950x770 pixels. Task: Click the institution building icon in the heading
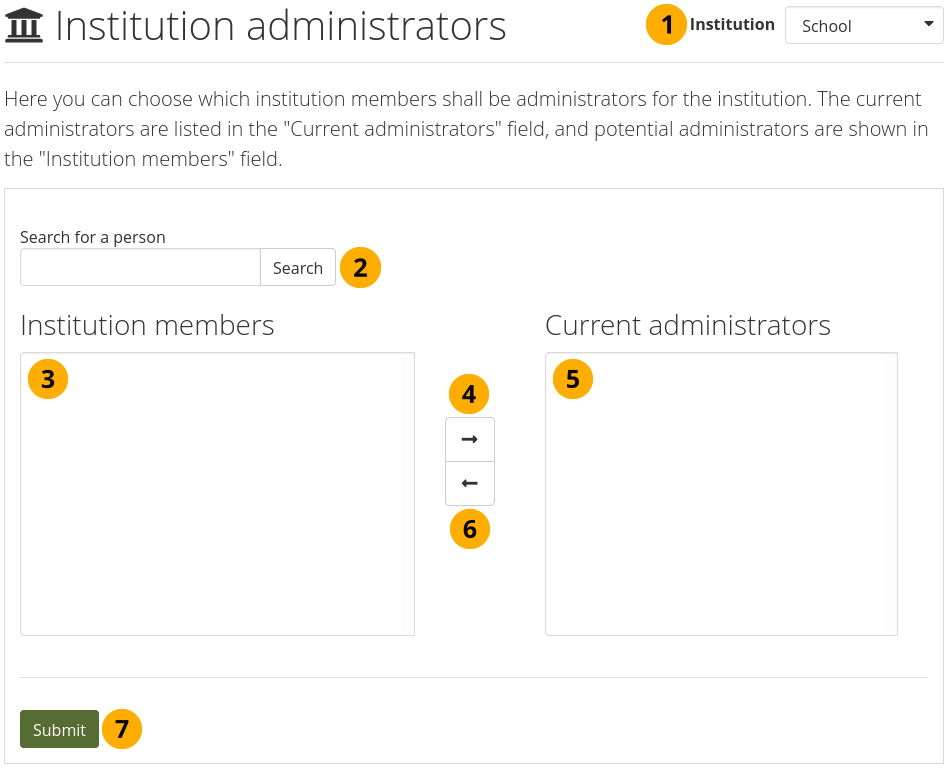click(x=24, y=26)
